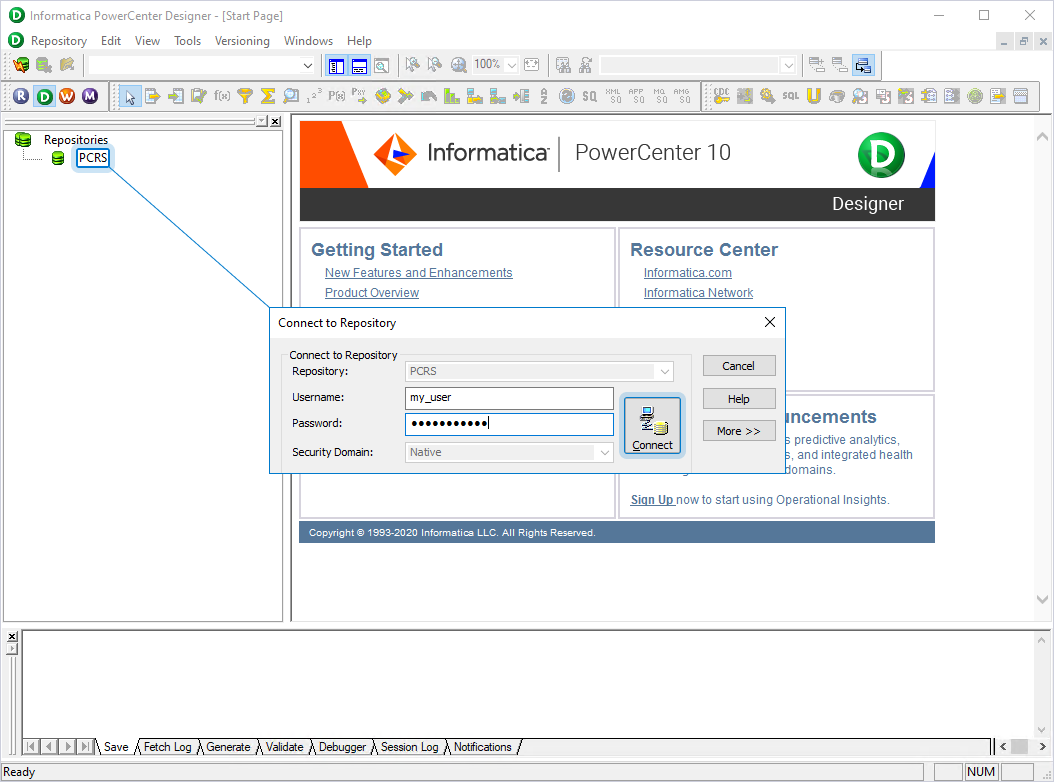Open the Repository dropdown showing PCRS

[665, 371]
